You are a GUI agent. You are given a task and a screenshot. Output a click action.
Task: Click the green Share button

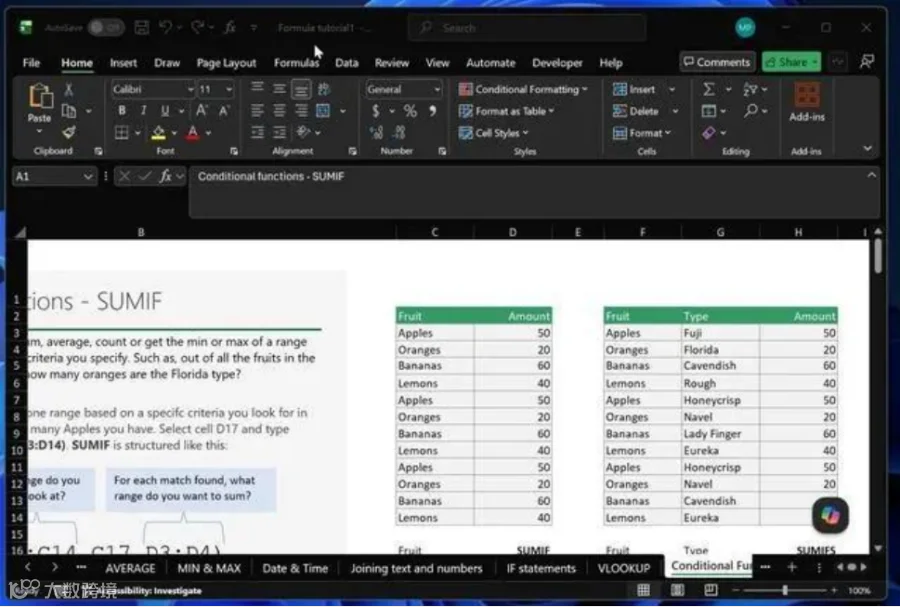(792, 61)
